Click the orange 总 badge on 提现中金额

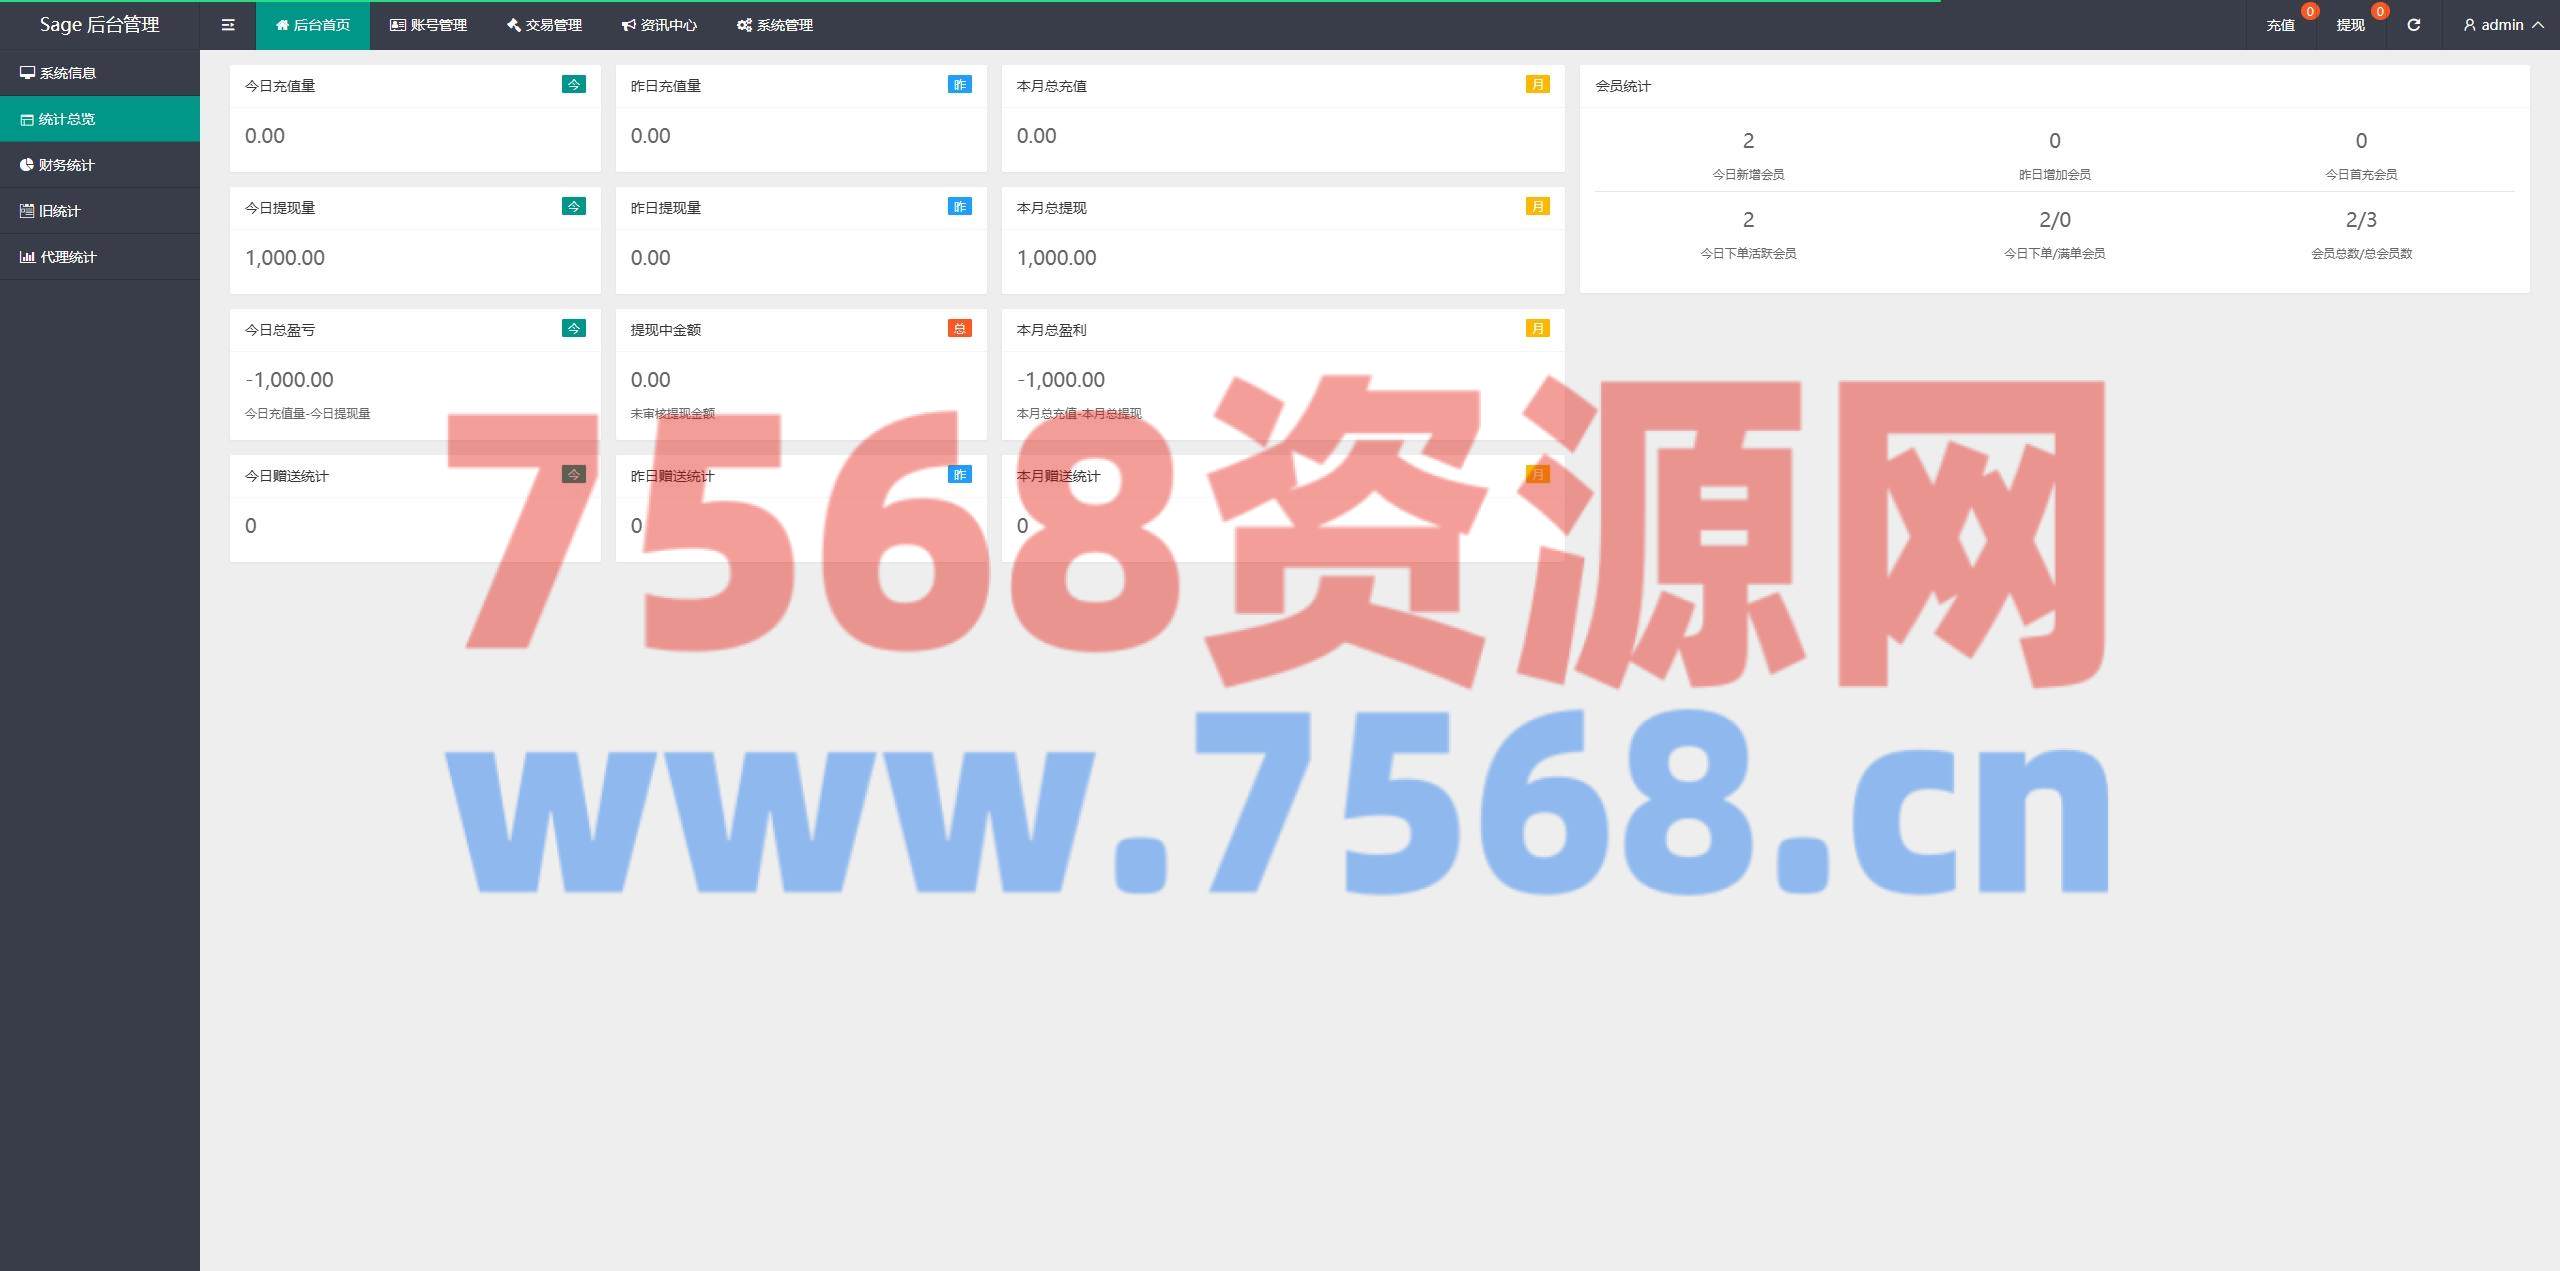coord(959,329)
